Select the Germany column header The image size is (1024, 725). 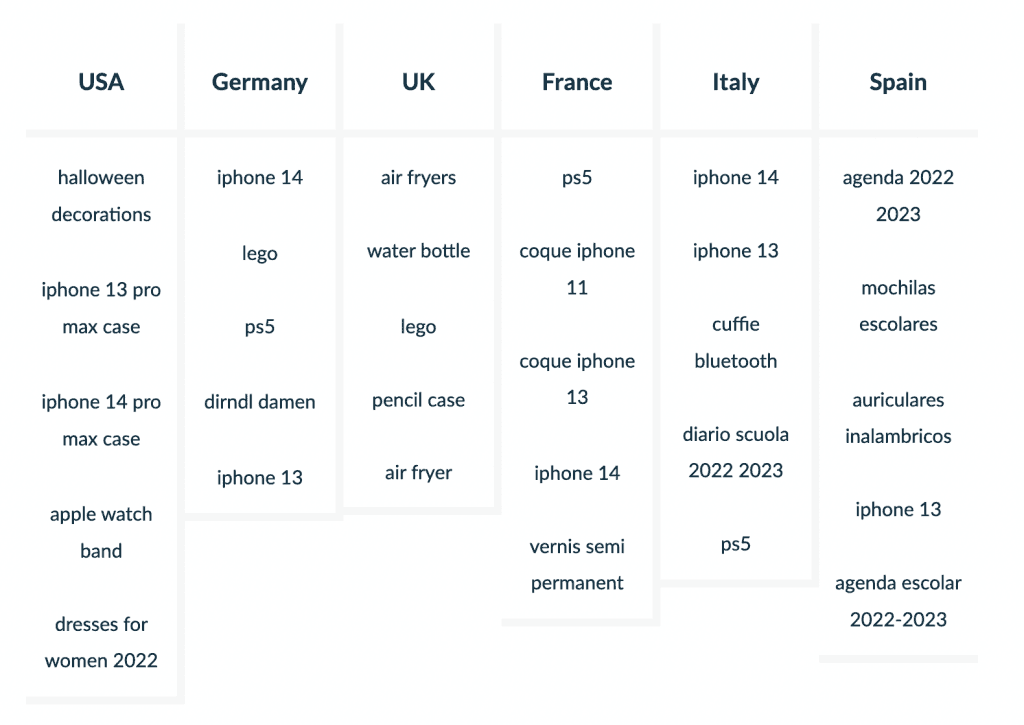[259, 82]
